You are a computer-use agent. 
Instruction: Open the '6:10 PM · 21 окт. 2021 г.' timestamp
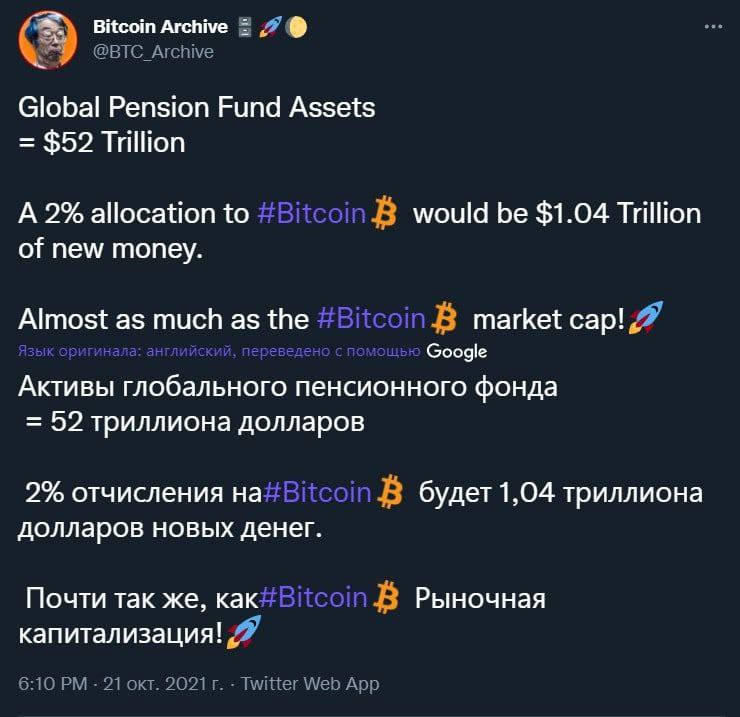[121, 684]
